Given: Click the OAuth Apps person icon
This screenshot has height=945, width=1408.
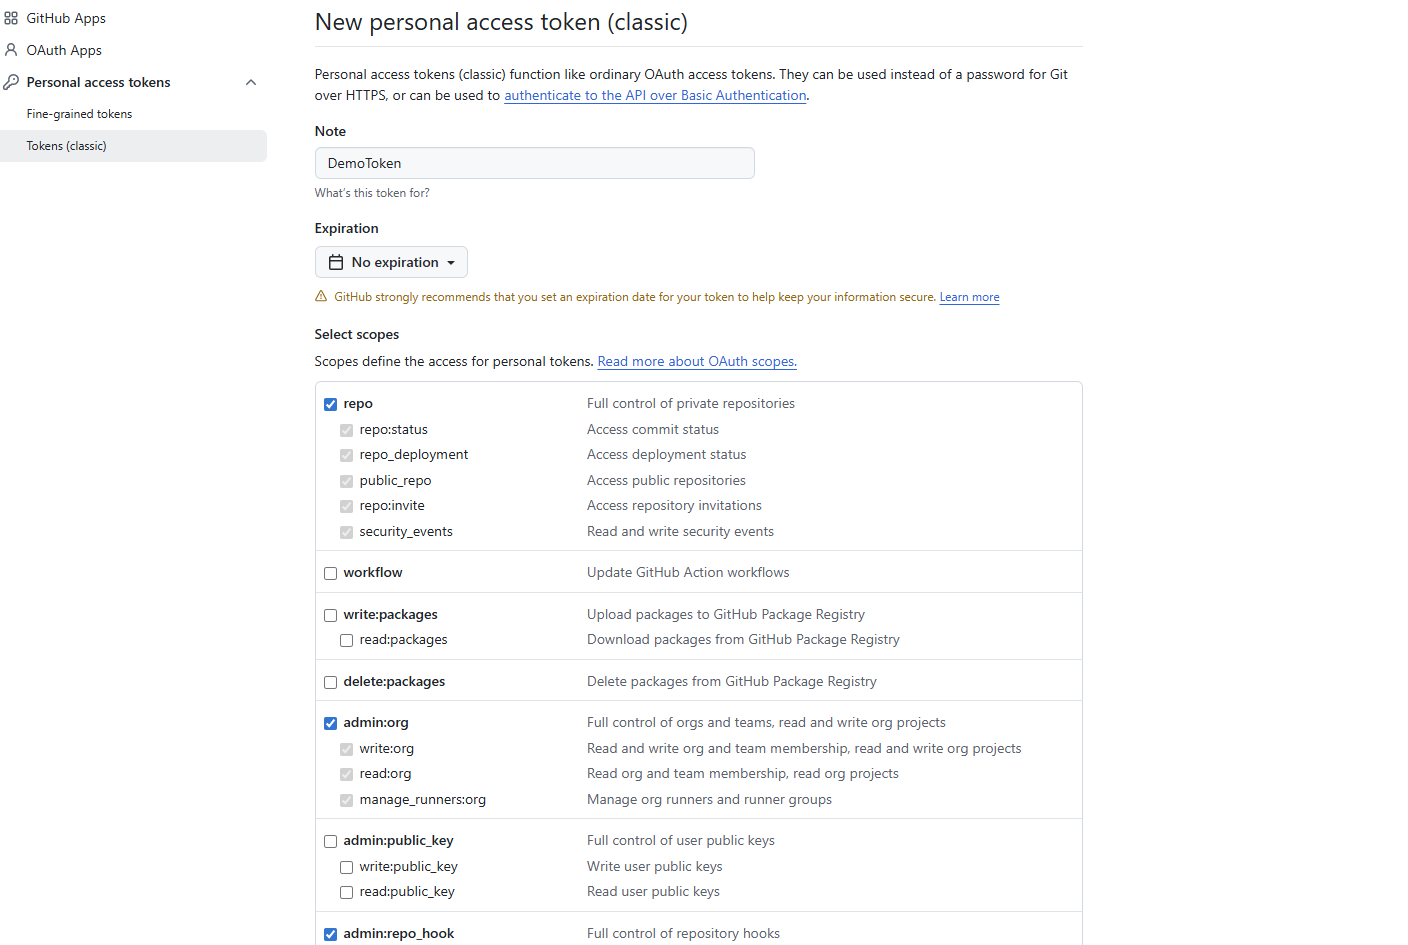Looking at the screenshot, I should click(x=11, y=49).
